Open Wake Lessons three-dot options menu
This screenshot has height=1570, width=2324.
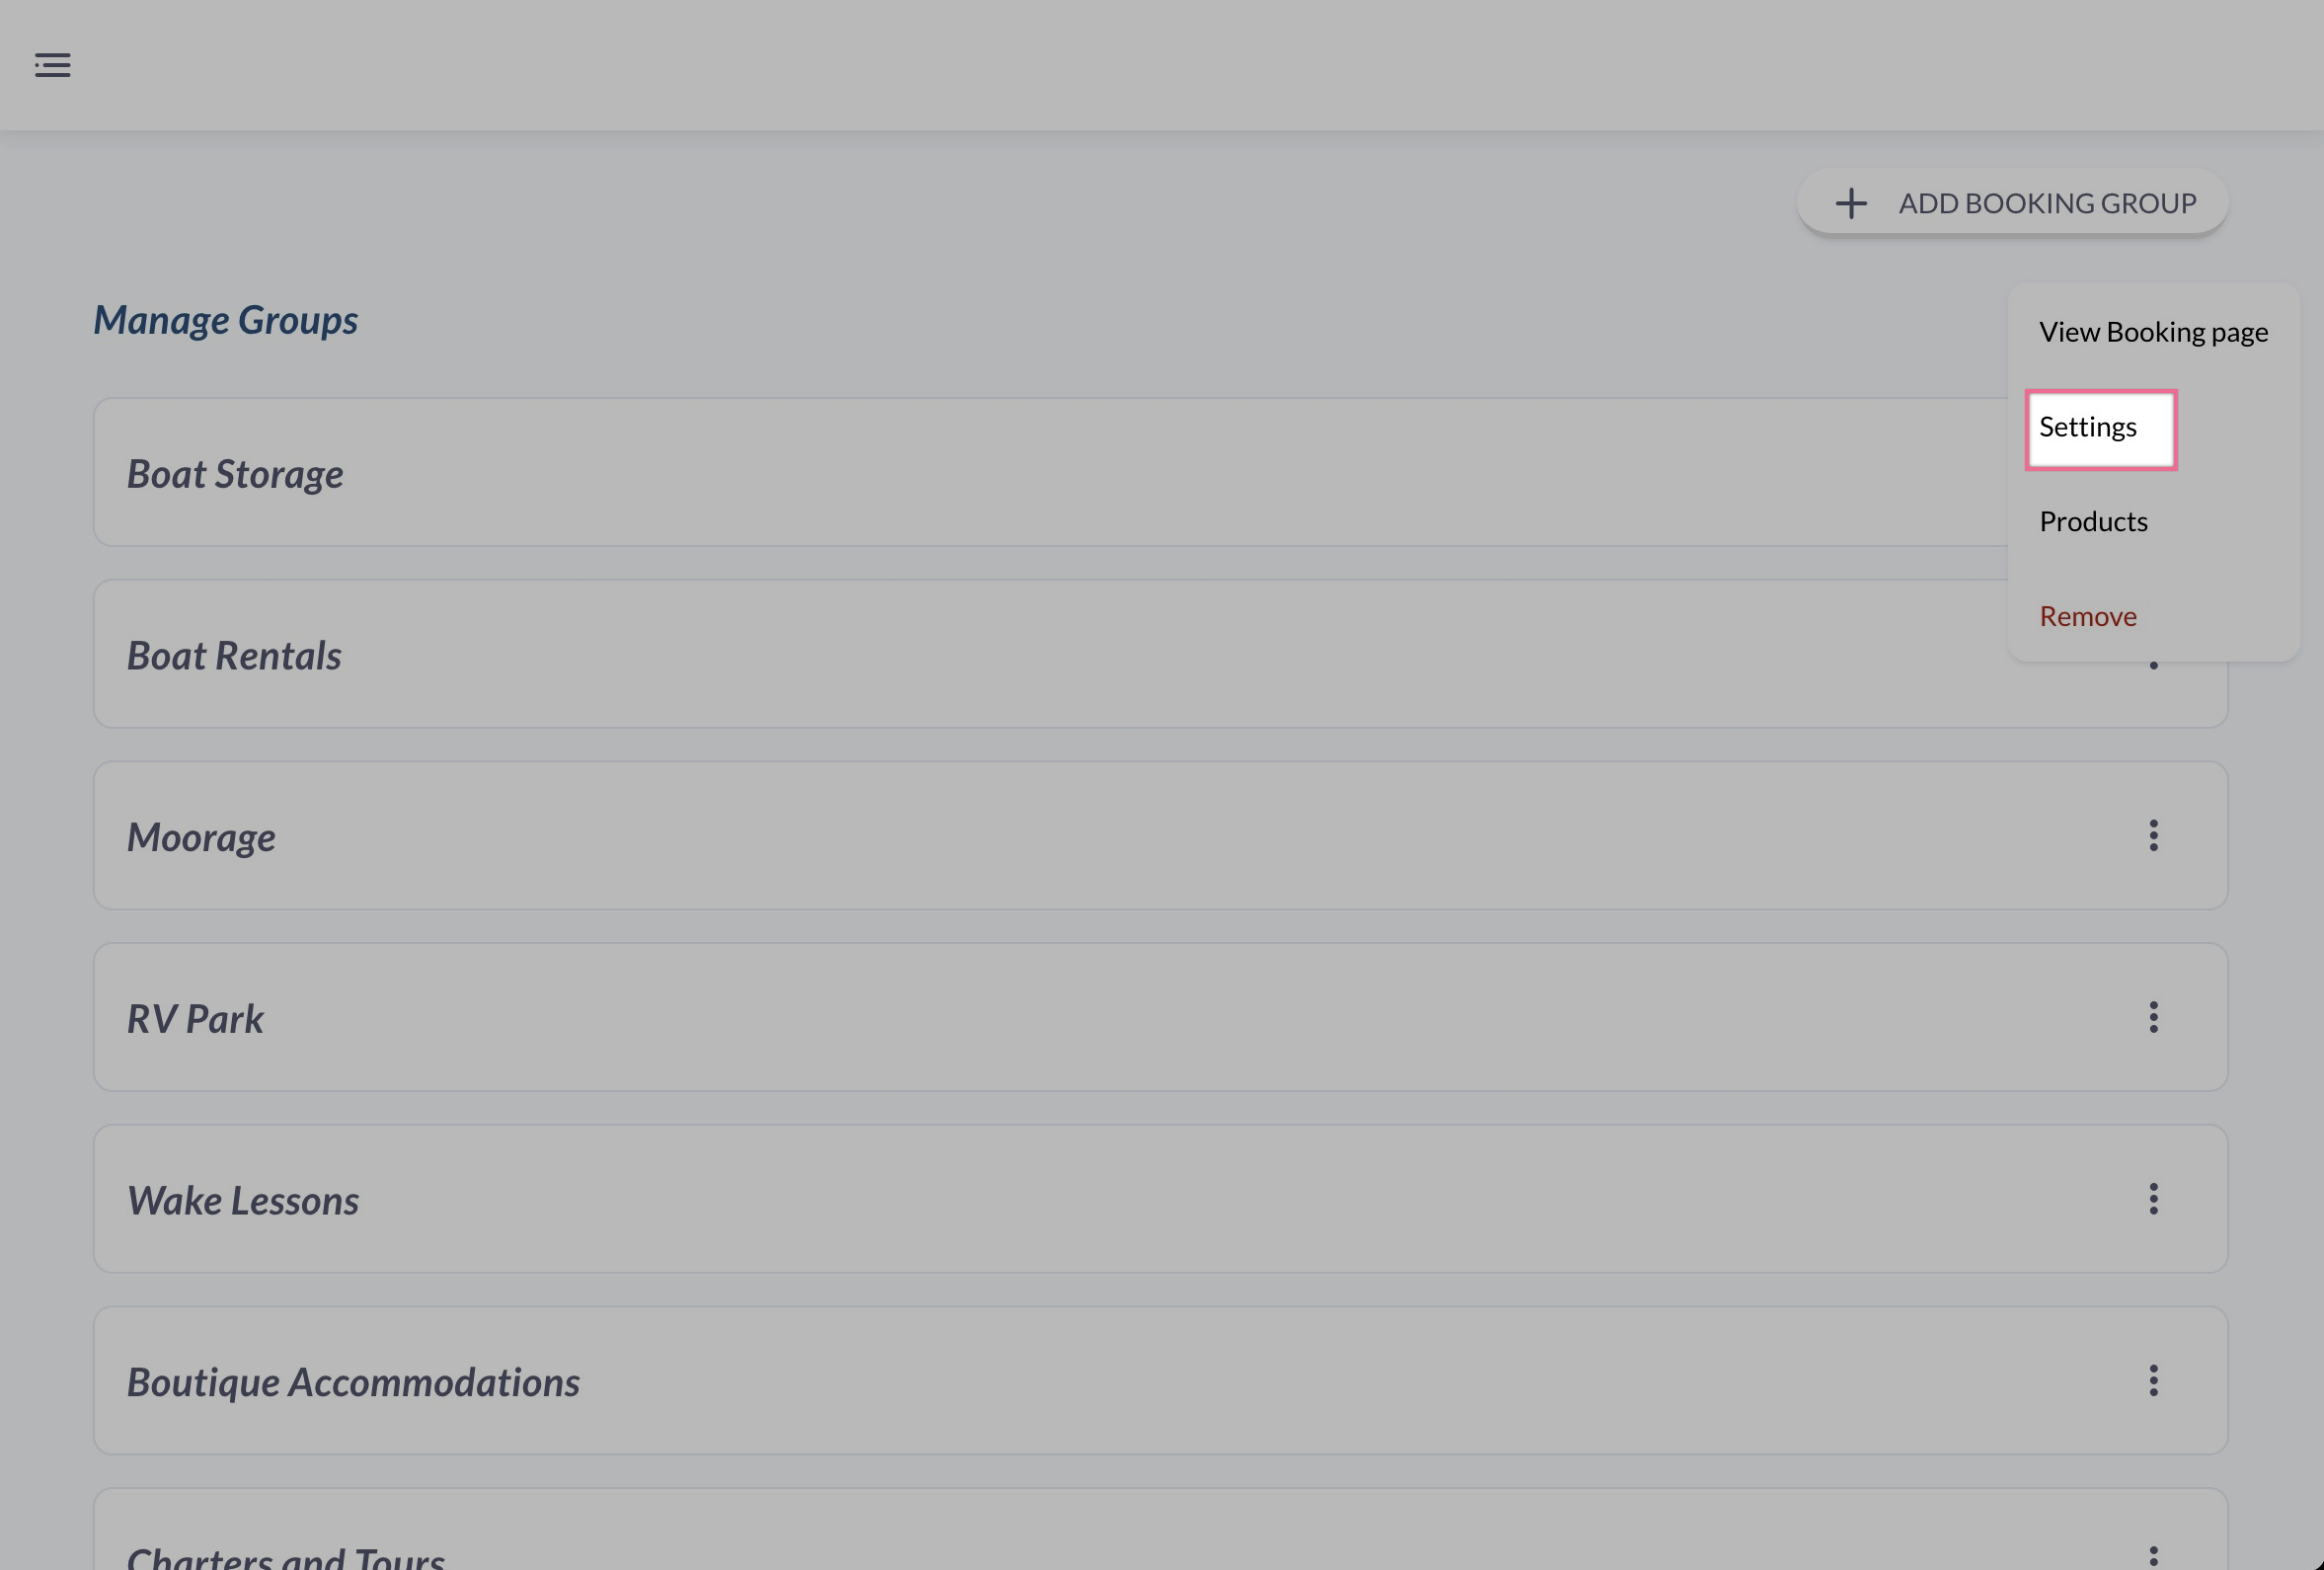[2153, 1199]
